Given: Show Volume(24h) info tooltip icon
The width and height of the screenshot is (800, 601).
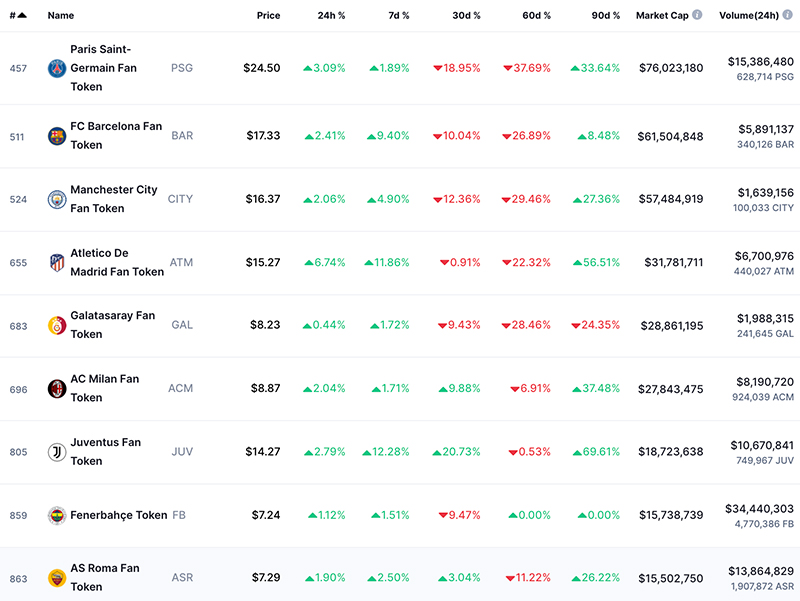Looking at the screenshot, I should [788, 15].
